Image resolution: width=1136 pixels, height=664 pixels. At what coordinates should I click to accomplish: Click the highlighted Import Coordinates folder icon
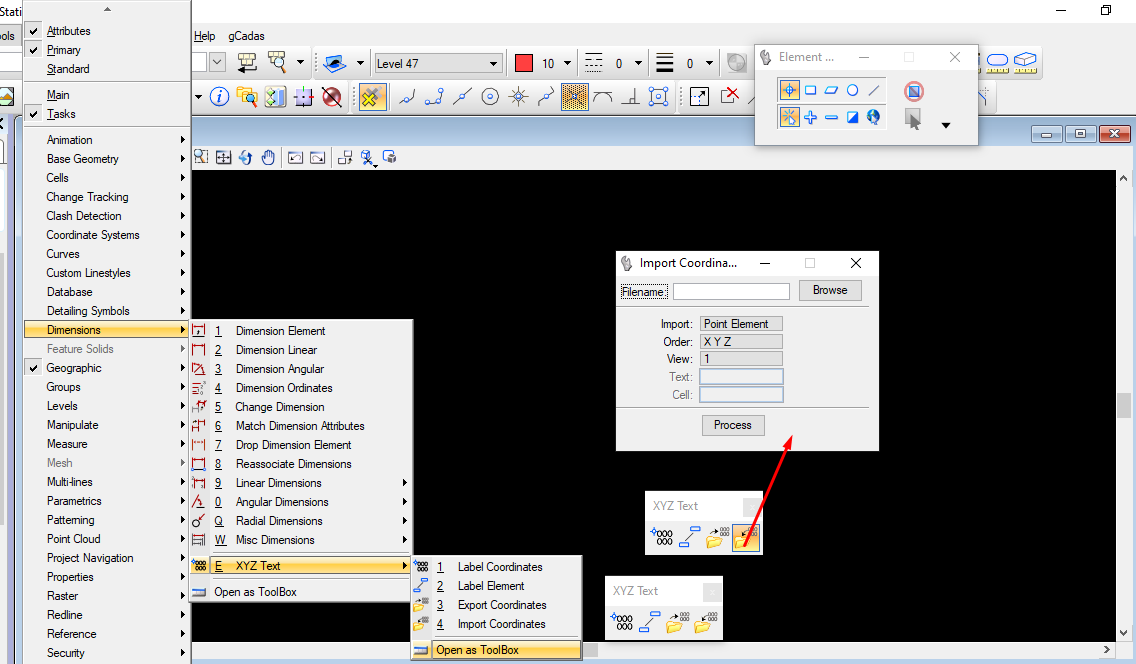(x=746, y=538)
